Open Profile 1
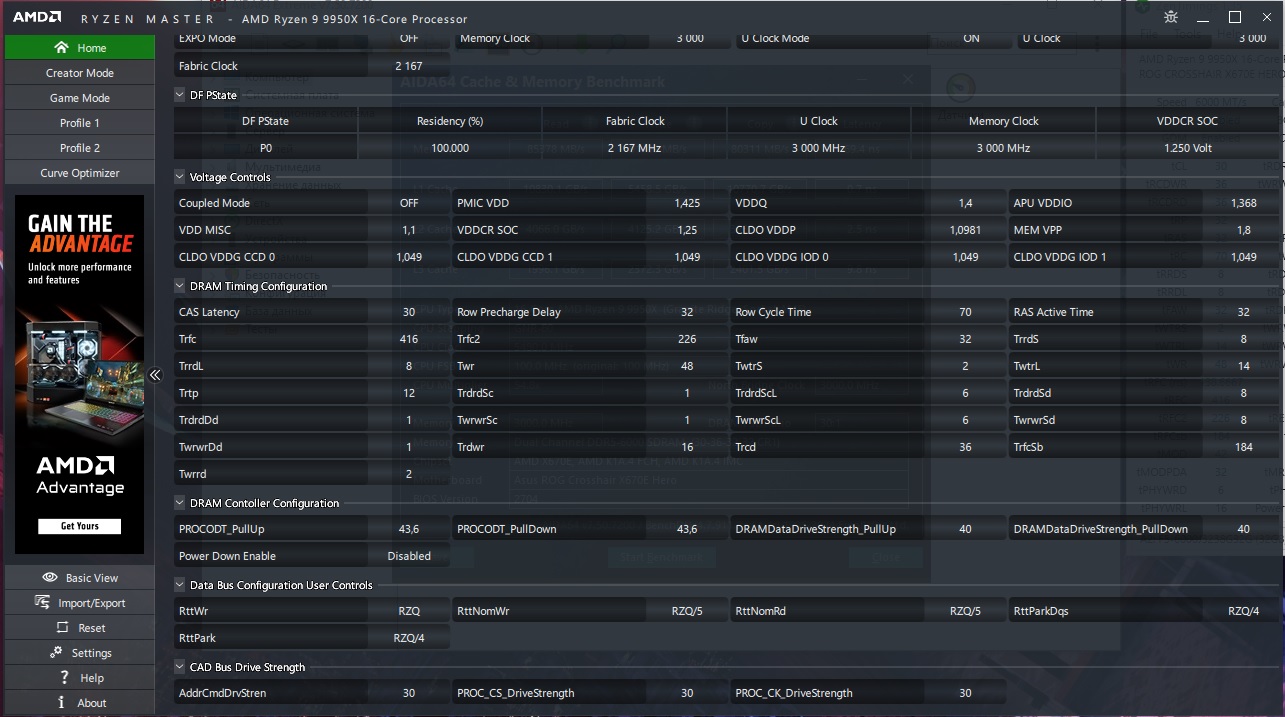The height and width of the screenshot is (717, 1285). [x=79, y=123]
